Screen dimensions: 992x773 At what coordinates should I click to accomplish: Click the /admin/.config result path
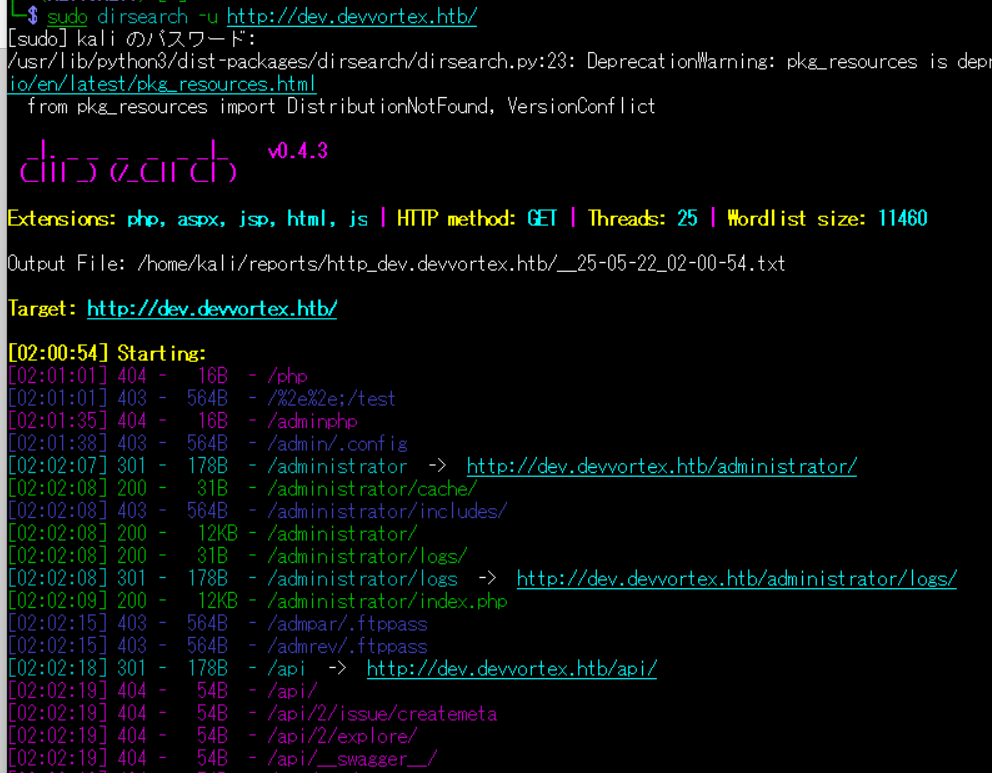tap(336, 444)
